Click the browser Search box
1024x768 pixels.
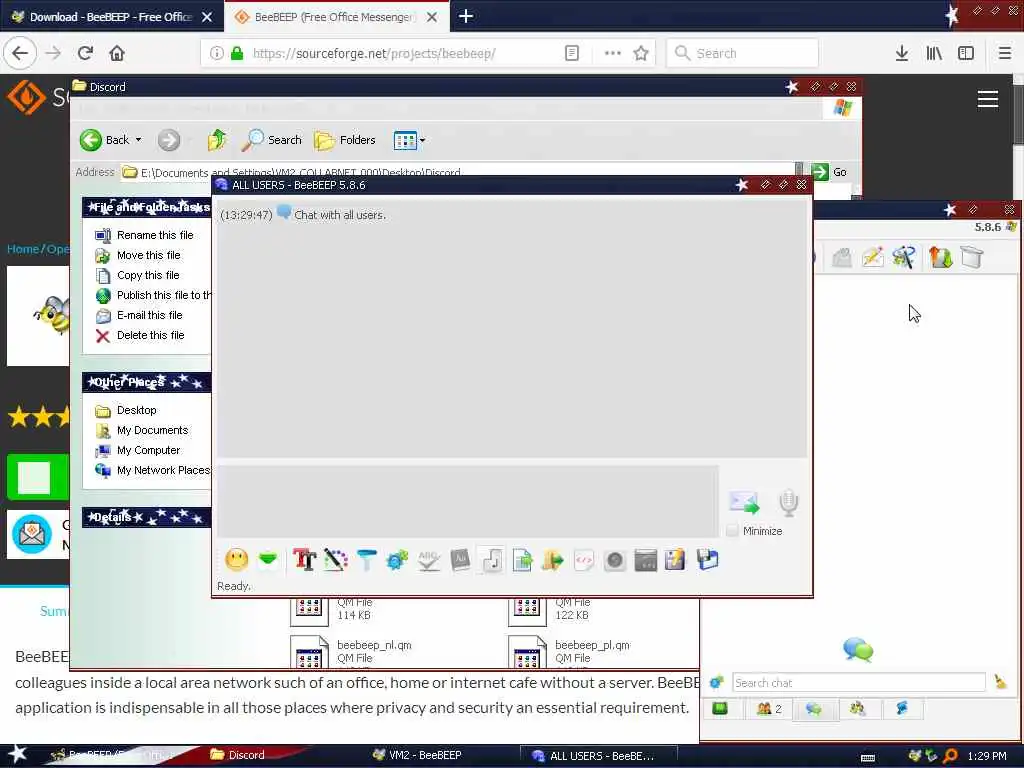[x=743, y=53]
